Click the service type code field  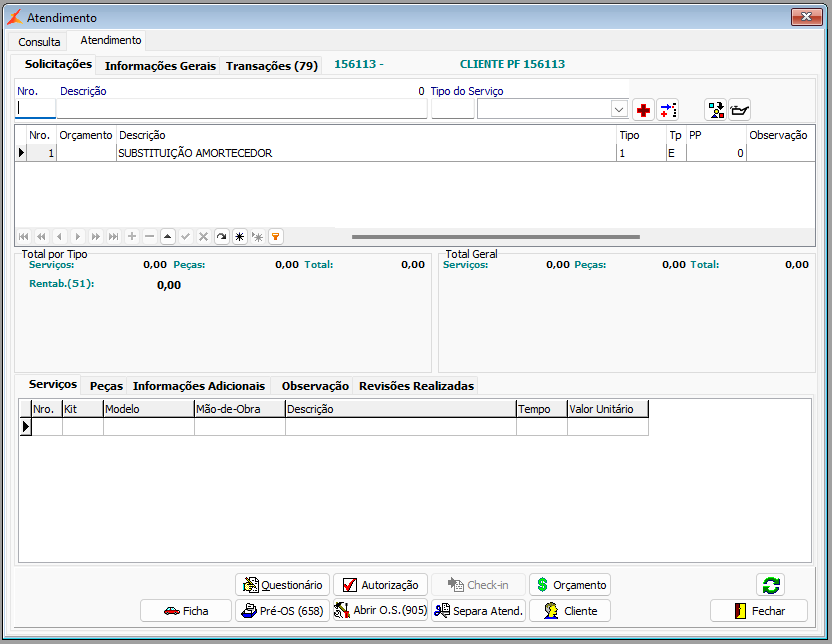tap(453, 109)
